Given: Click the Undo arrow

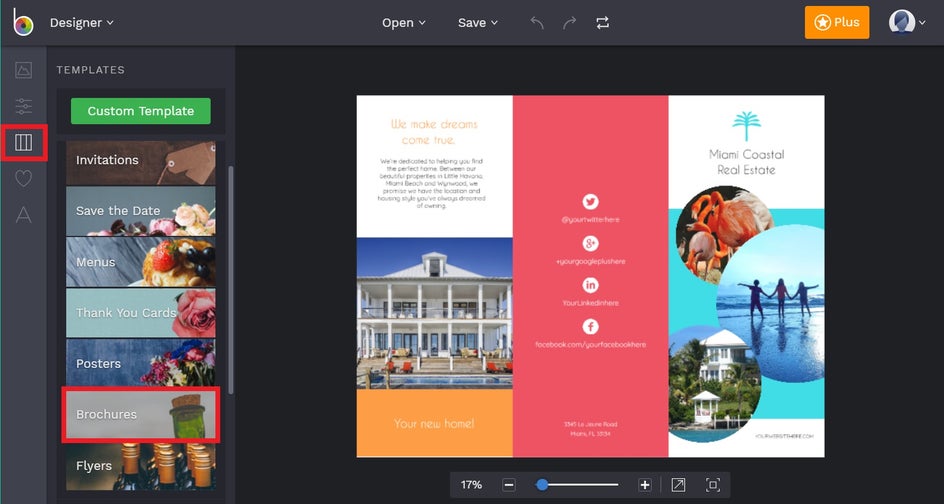Looking at the screenshot, I should [537, 23].
